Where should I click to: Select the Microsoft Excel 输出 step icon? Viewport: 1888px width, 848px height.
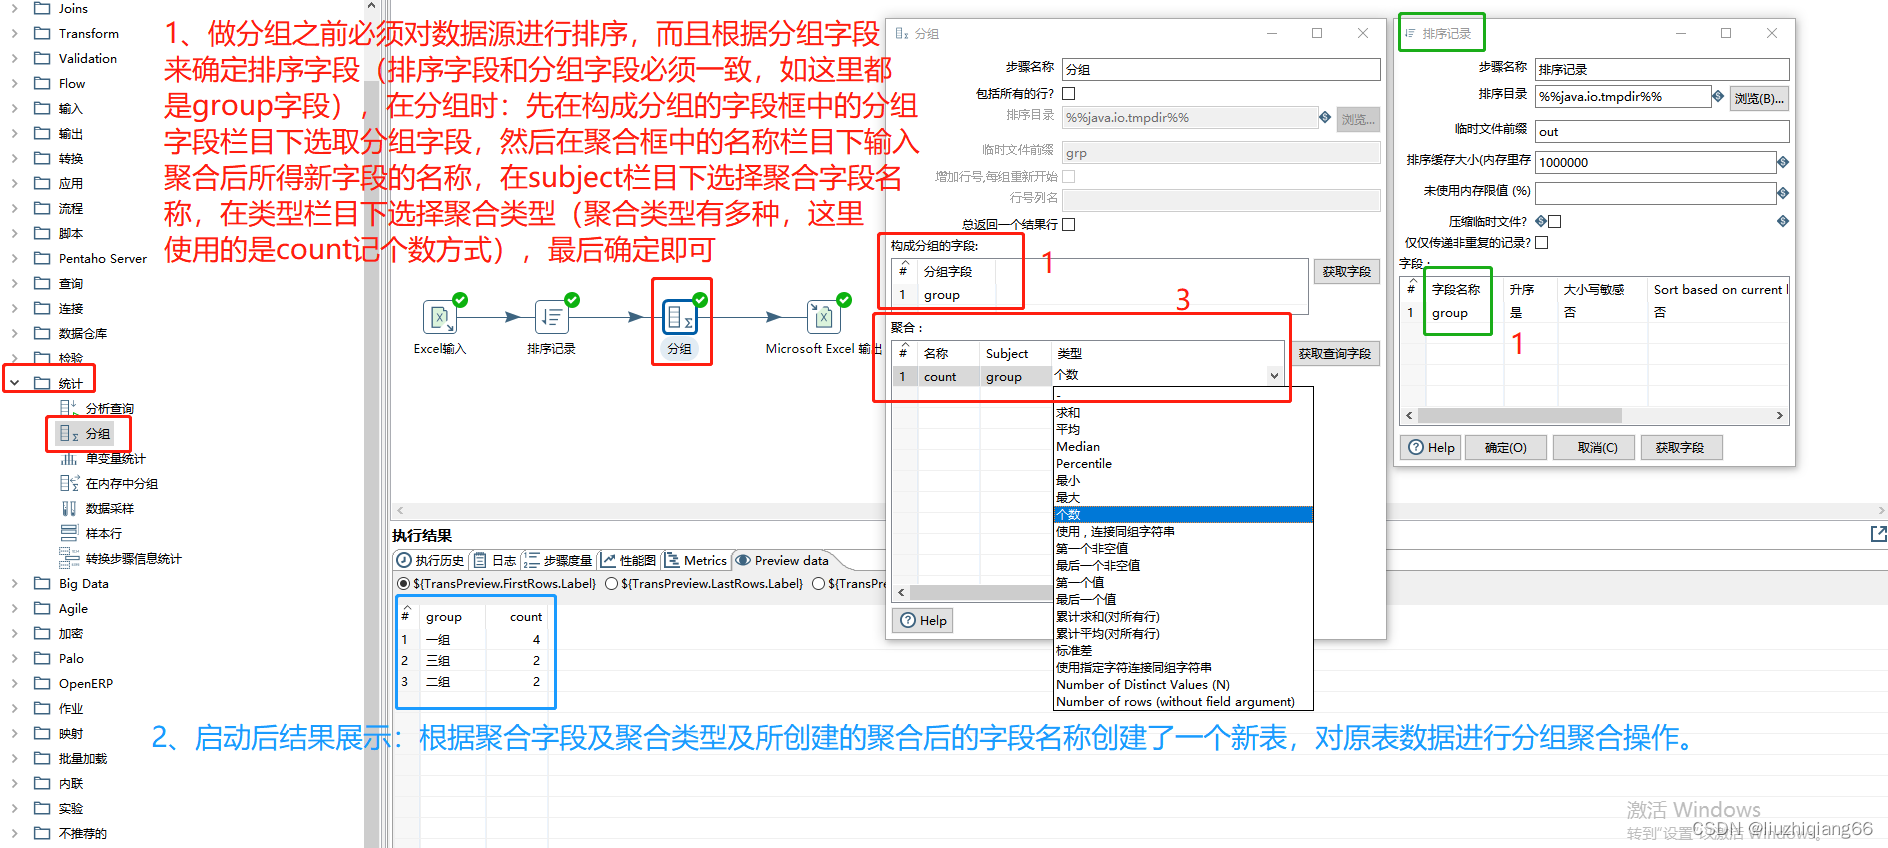pyautogui.click(x=824, y=317)
